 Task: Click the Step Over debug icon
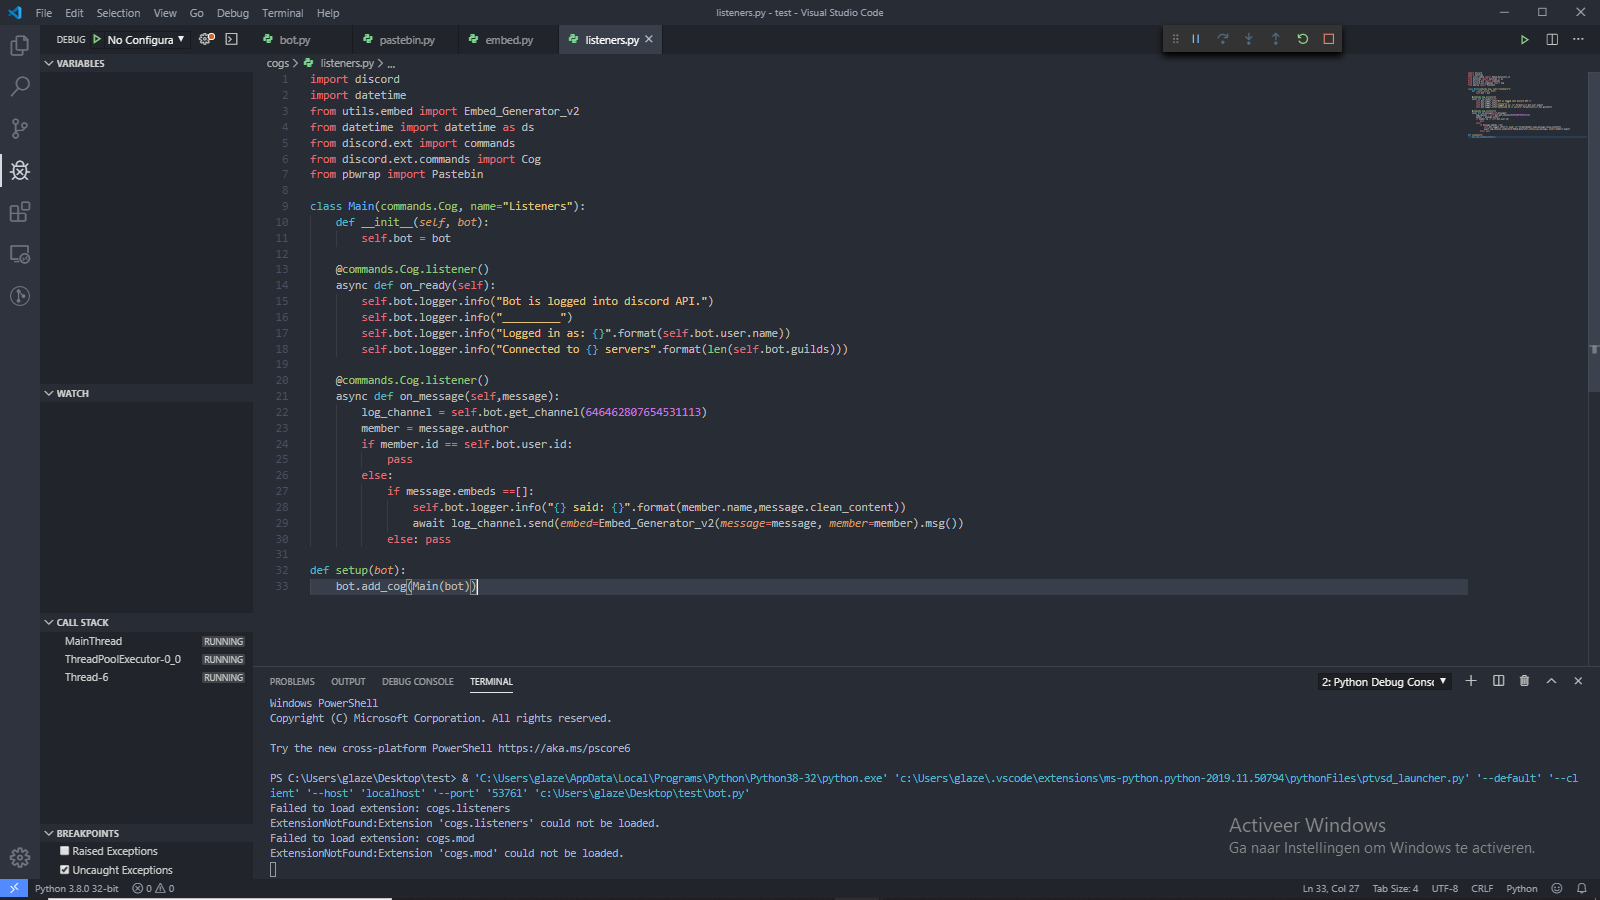tap(1222, 38)
